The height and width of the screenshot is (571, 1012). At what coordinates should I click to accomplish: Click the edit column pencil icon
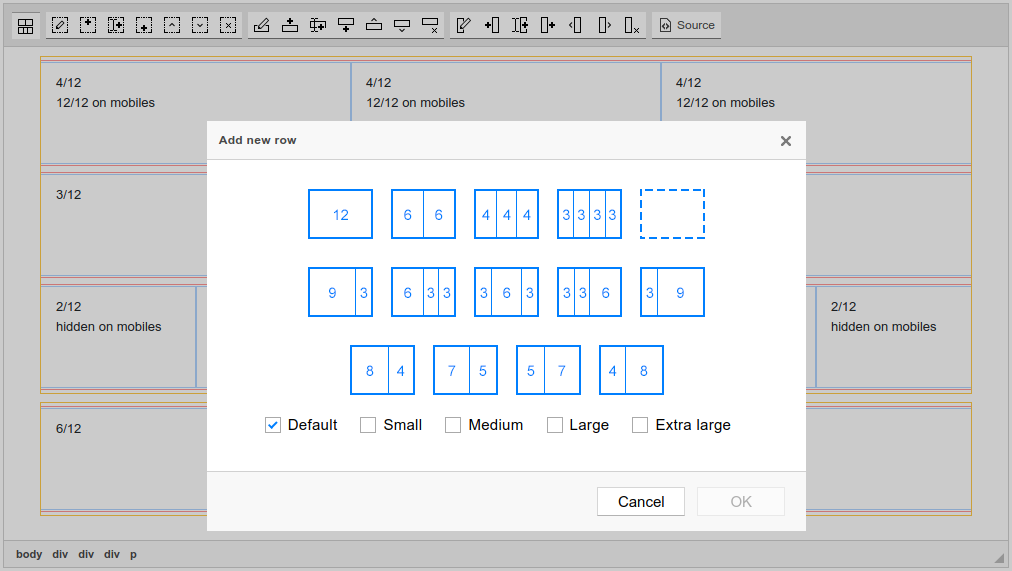pos(463,26)
